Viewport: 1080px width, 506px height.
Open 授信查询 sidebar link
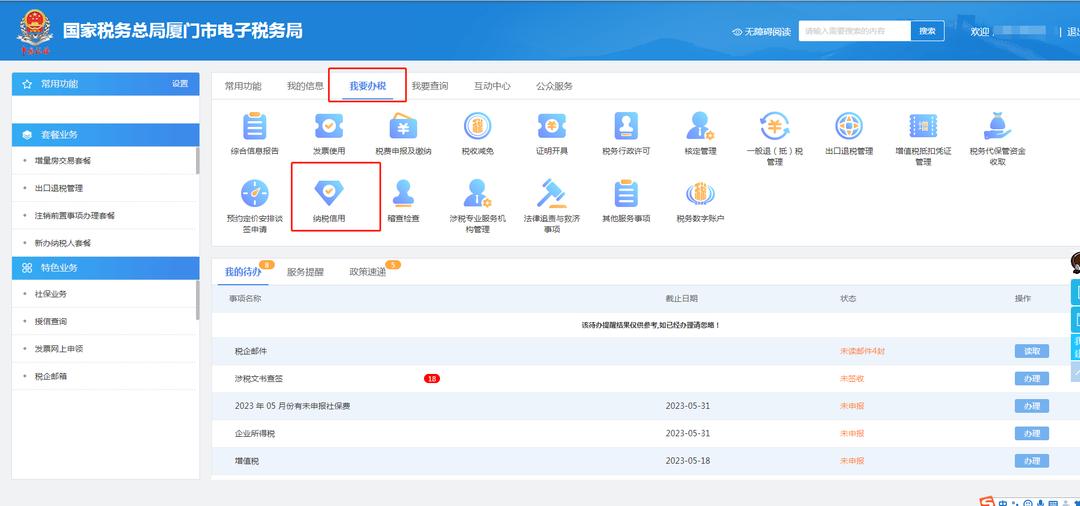[50, 321]
